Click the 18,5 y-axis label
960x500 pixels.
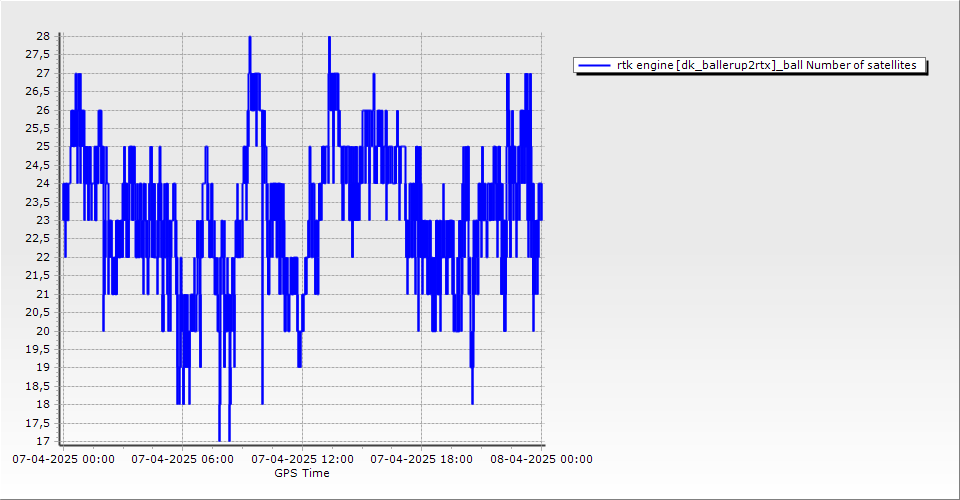[x=37, y=386]
